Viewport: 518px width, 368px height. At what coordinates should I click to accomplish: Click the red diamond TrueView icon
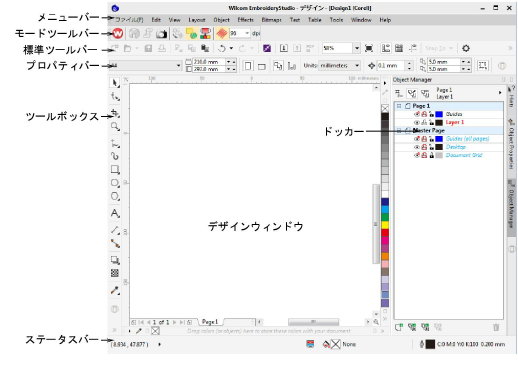pyautogui.click(x=222, y=33)
